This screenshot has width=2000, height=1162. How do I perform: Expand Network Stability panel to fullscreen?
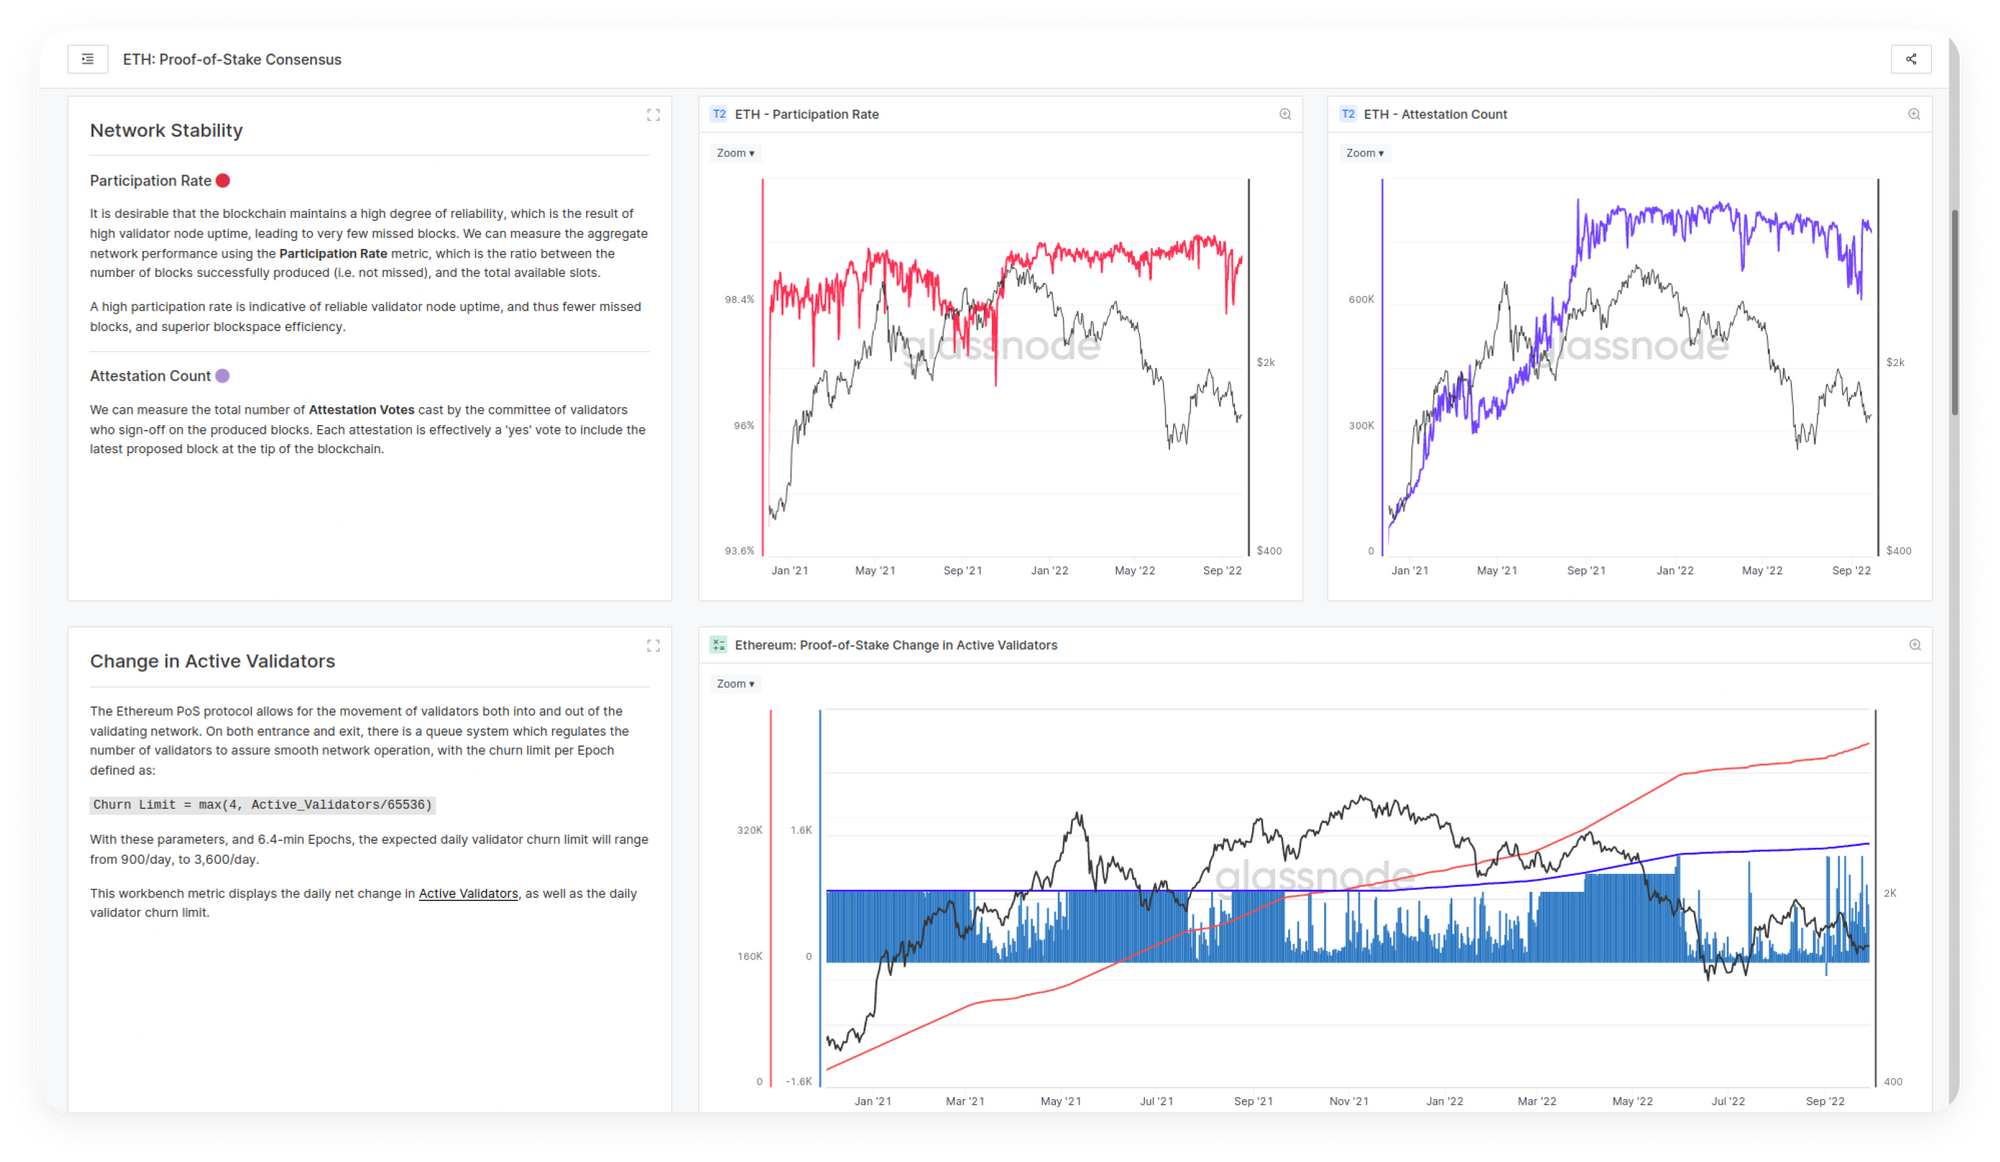pos(653,115)
